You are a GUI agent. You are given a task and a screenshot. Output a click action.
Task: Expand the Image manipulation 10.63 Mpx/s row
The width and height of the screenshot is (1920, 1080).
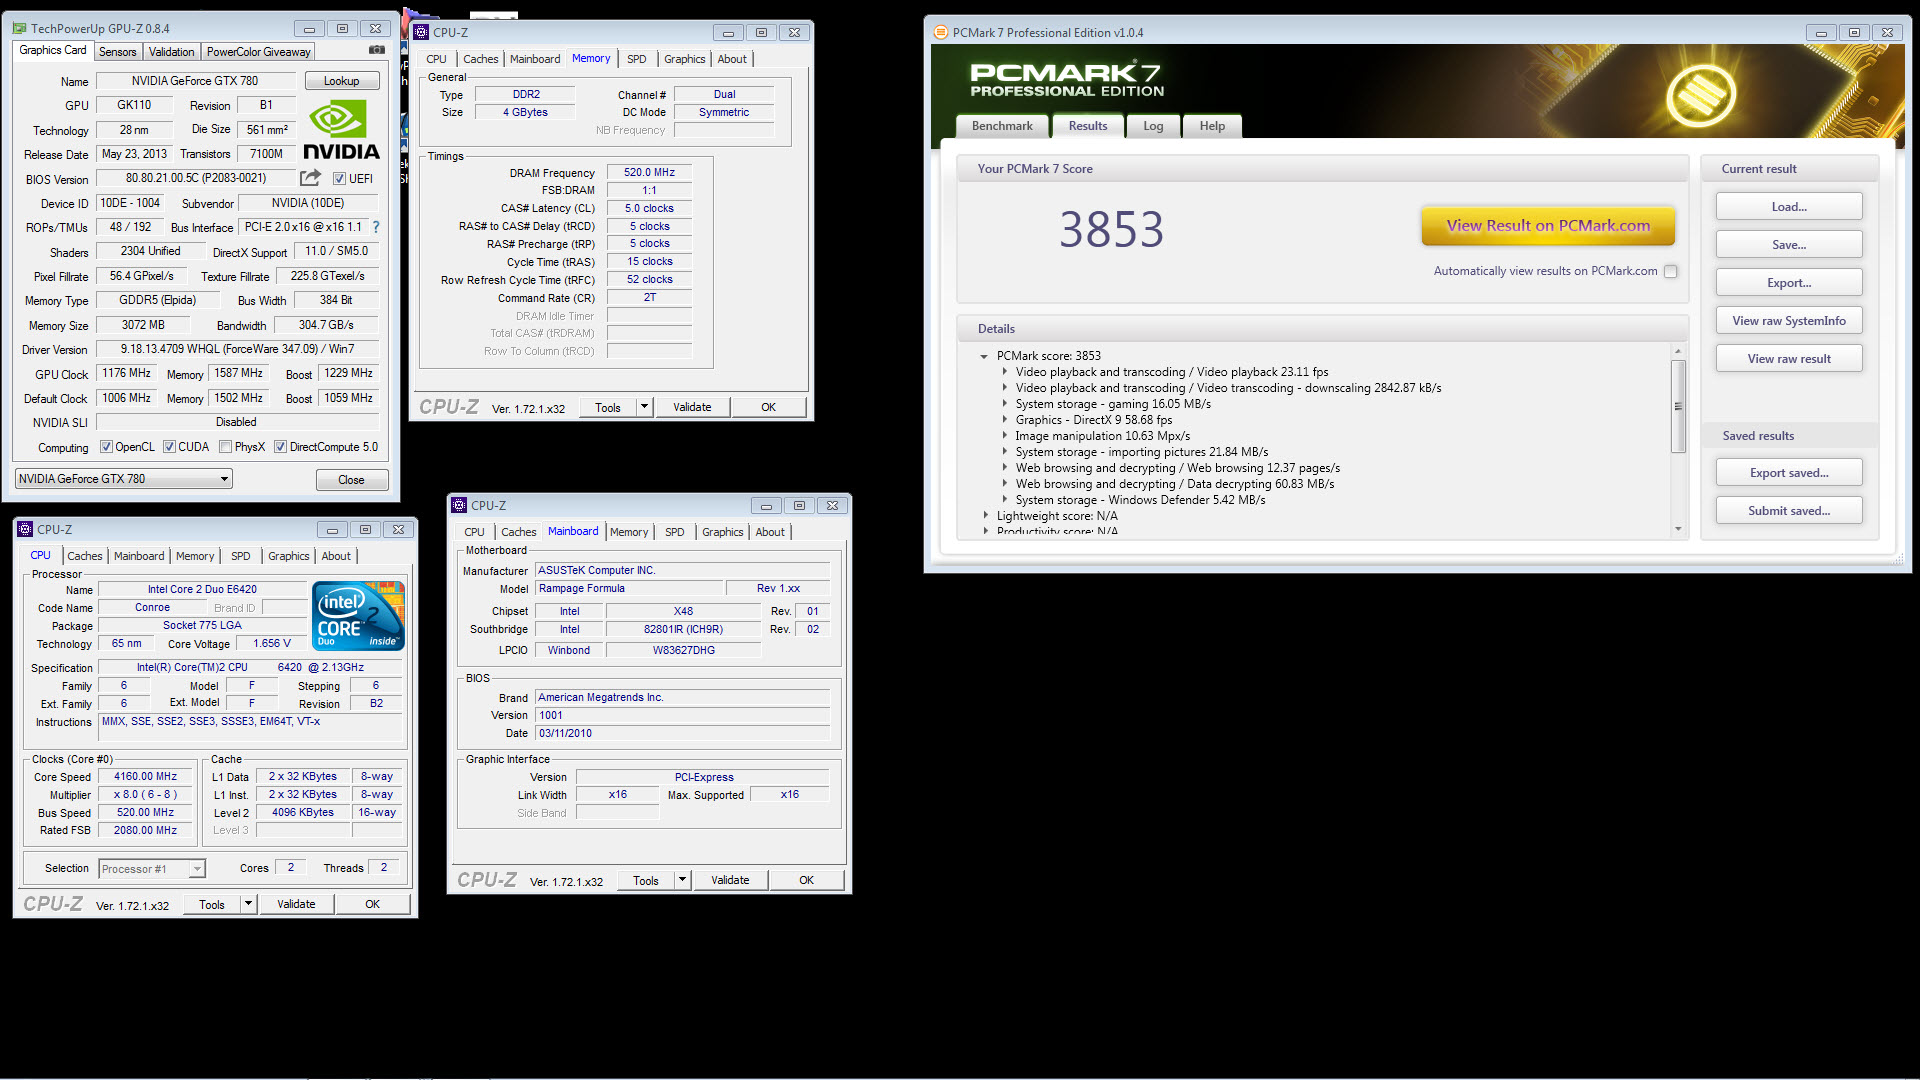[x=1005, y=436]
